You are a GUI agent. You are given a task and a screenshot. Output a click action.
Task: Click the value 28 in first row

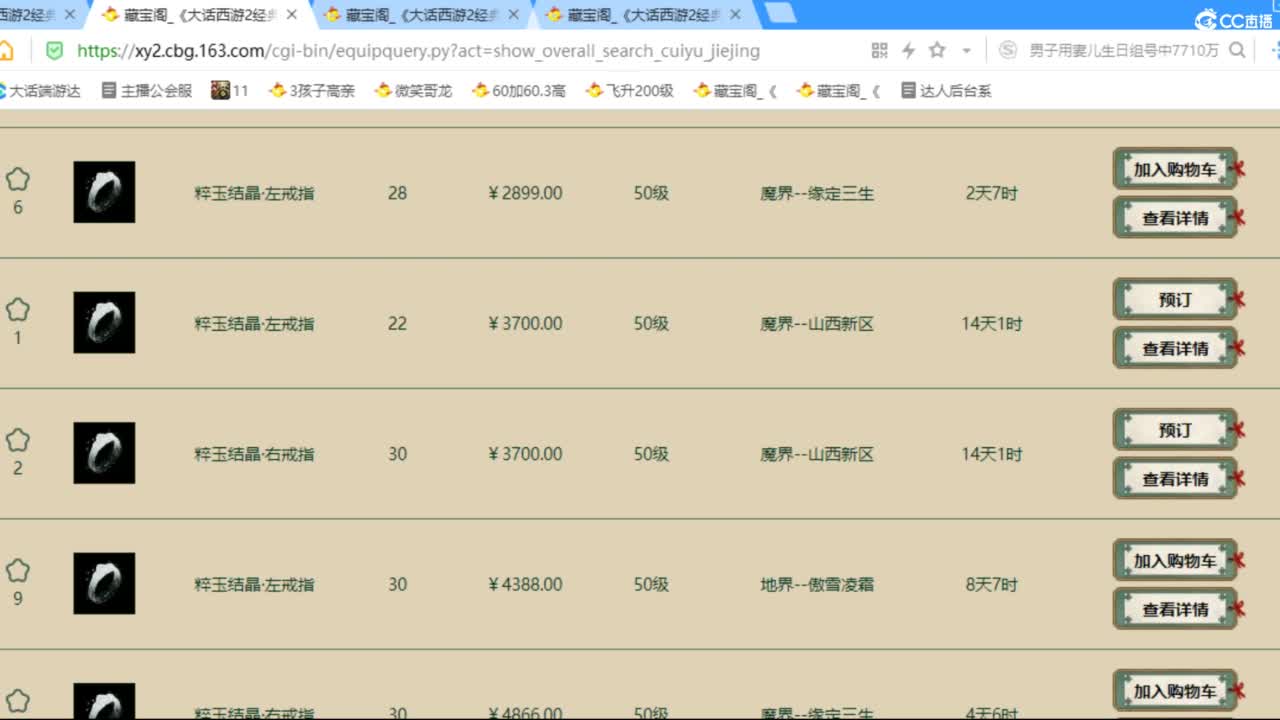tap(397, 193)
